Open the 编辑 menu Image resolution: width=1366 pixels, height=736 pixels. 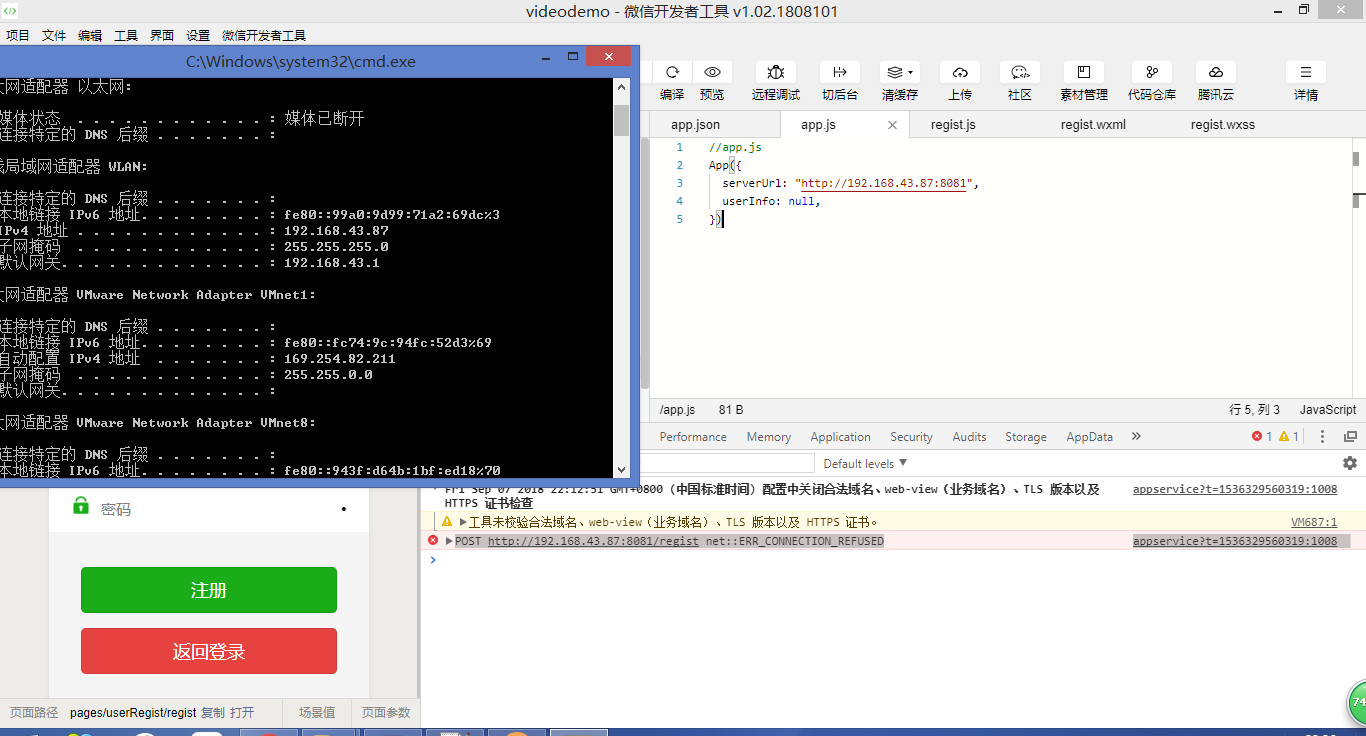90,35
